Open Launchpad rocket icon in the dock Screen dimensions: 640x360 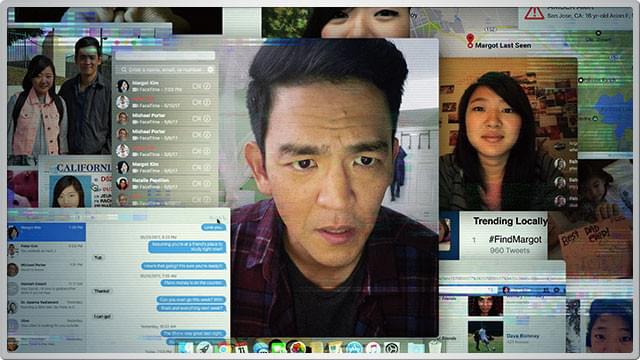[x=204, y=348]
